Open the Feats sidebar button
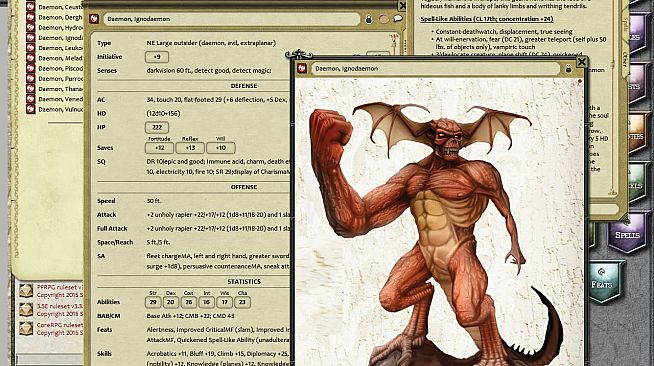The height and width of the screenshot is (366, 654). pos(602,283)
